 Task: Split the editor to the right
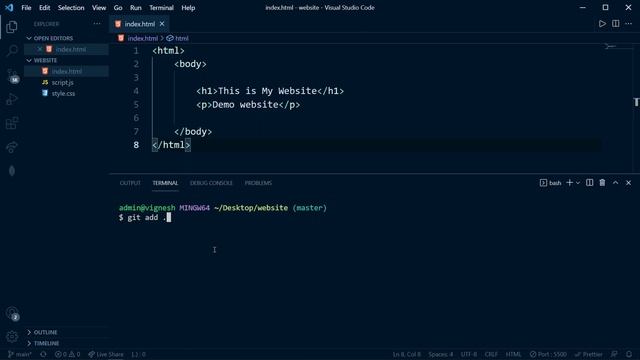pos(615,24)
